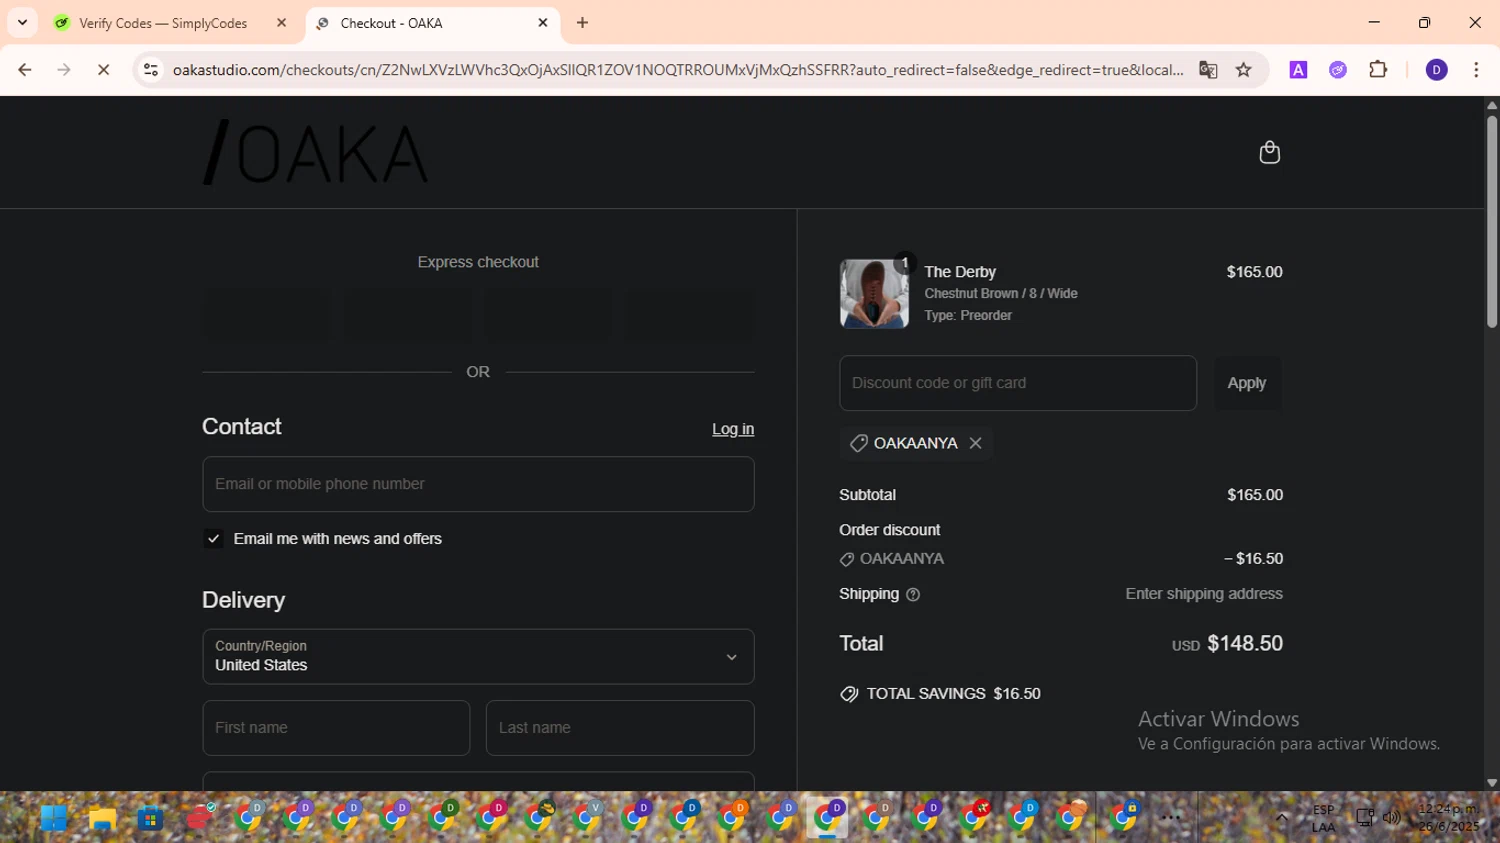Click the Last name field
The height and width of the screenshot is (843, 1500).
[620, 728]
